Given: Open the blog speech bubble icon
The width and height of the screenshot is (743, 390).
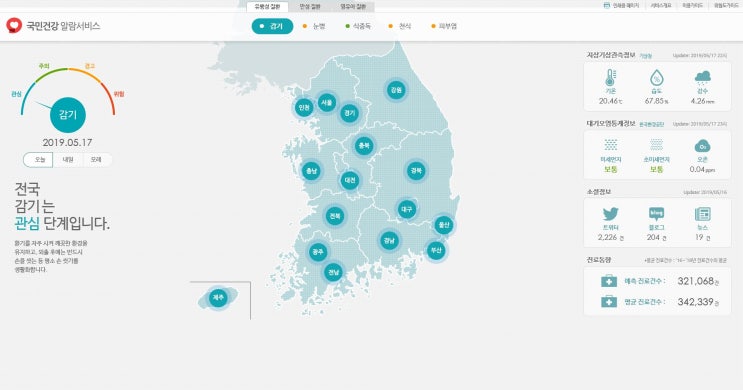Looking at the screenshot, I should point(656,214).
